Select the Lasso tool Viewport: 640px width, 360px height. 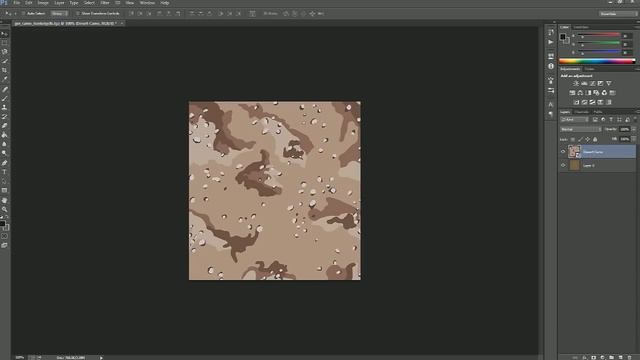4,52
